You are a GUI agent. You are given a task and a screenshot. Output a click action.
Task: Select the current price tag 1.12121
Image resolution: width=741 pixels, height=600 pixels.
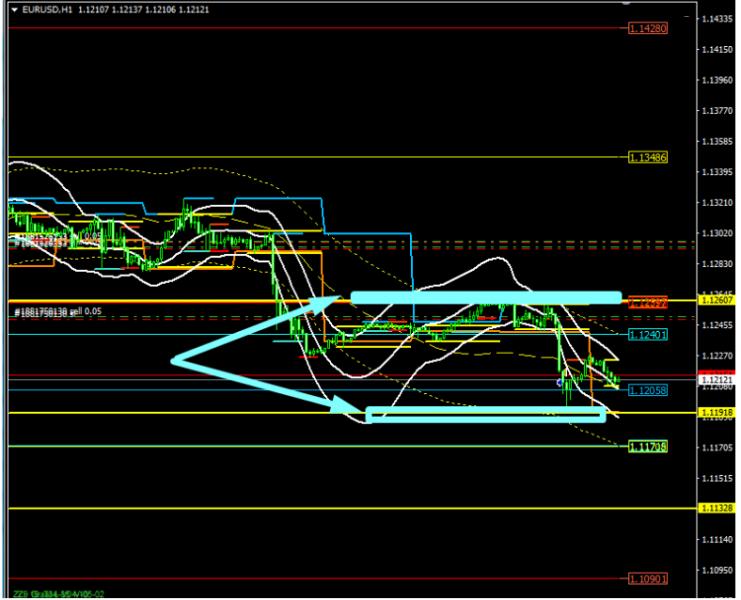point(714,381)
